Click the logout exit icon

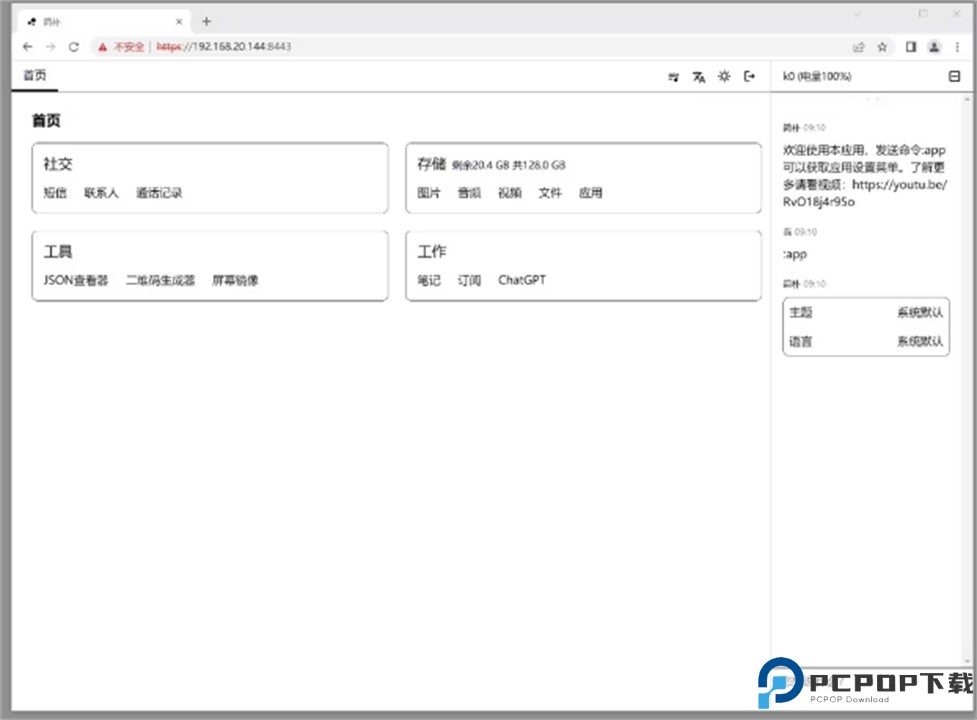coord(749,77)
